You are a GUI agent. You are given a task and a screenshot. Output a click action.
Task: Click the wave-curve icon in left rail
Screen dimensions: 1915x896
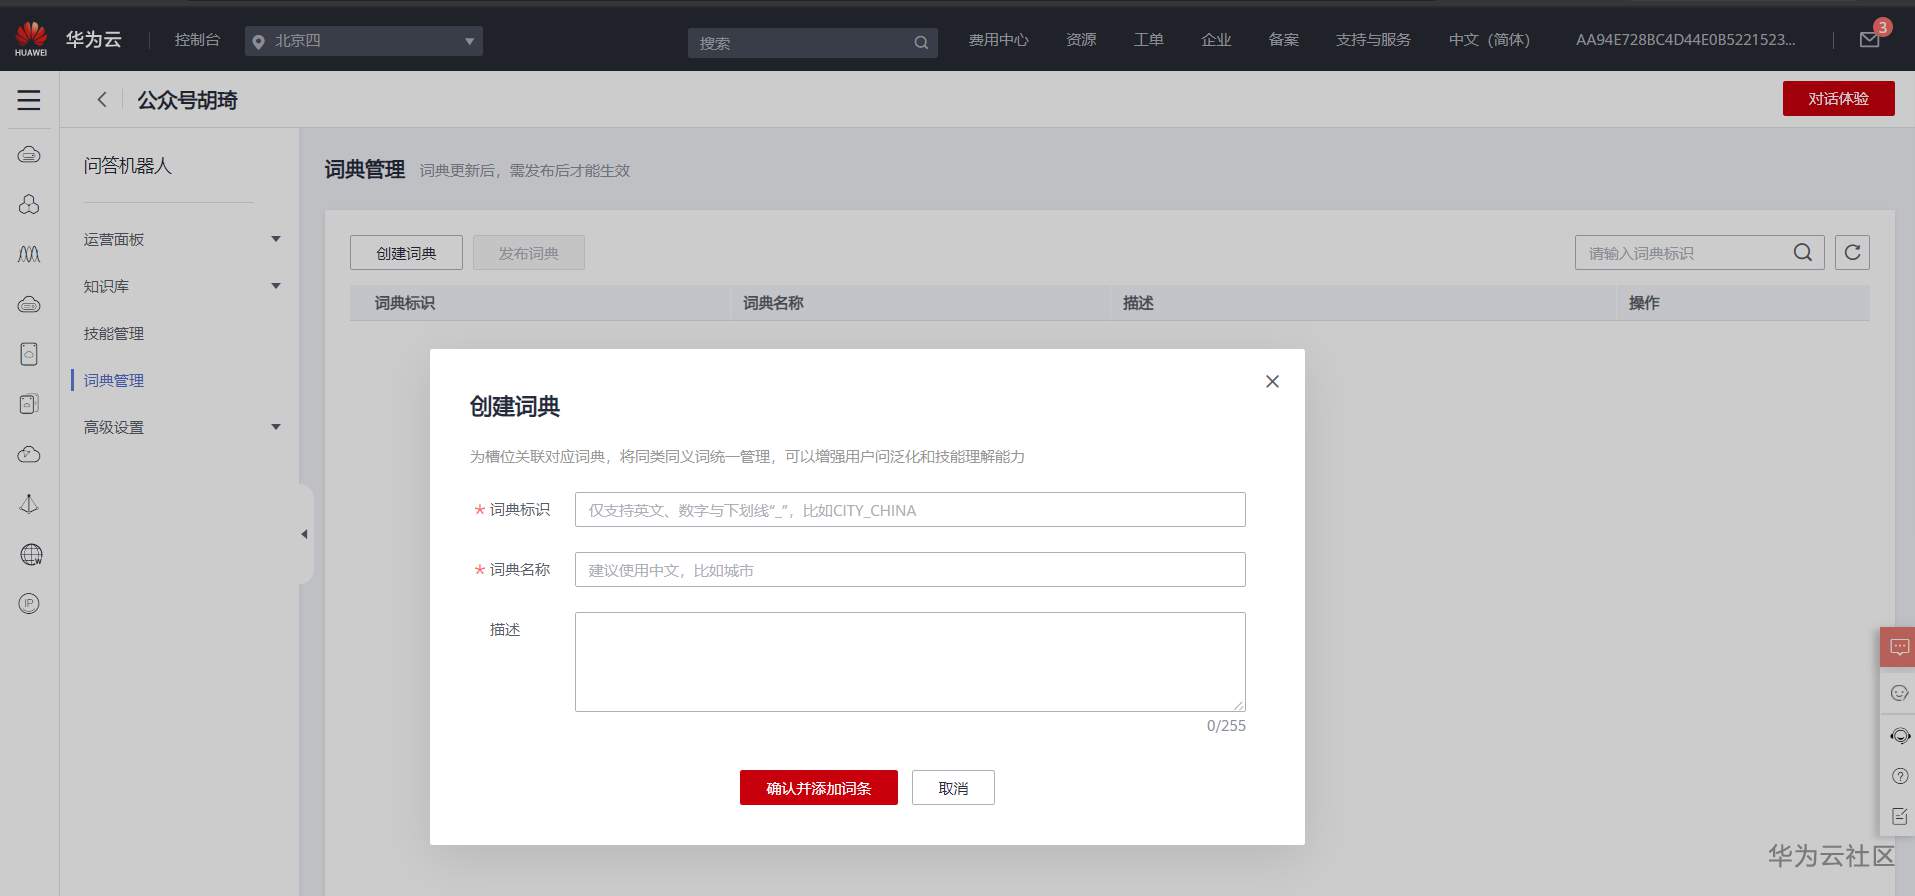(29, 254)
